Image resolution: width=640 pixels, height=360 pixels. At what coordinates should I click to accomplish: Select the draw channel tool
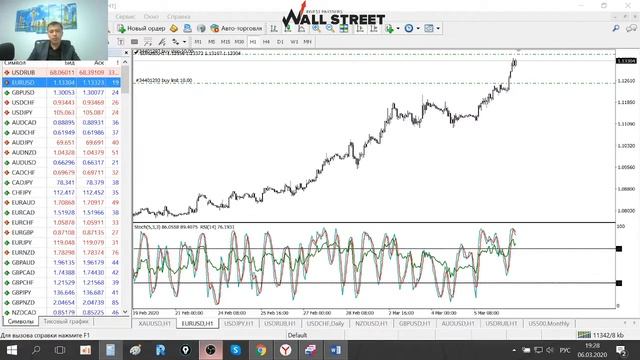(x=162, y=42)
